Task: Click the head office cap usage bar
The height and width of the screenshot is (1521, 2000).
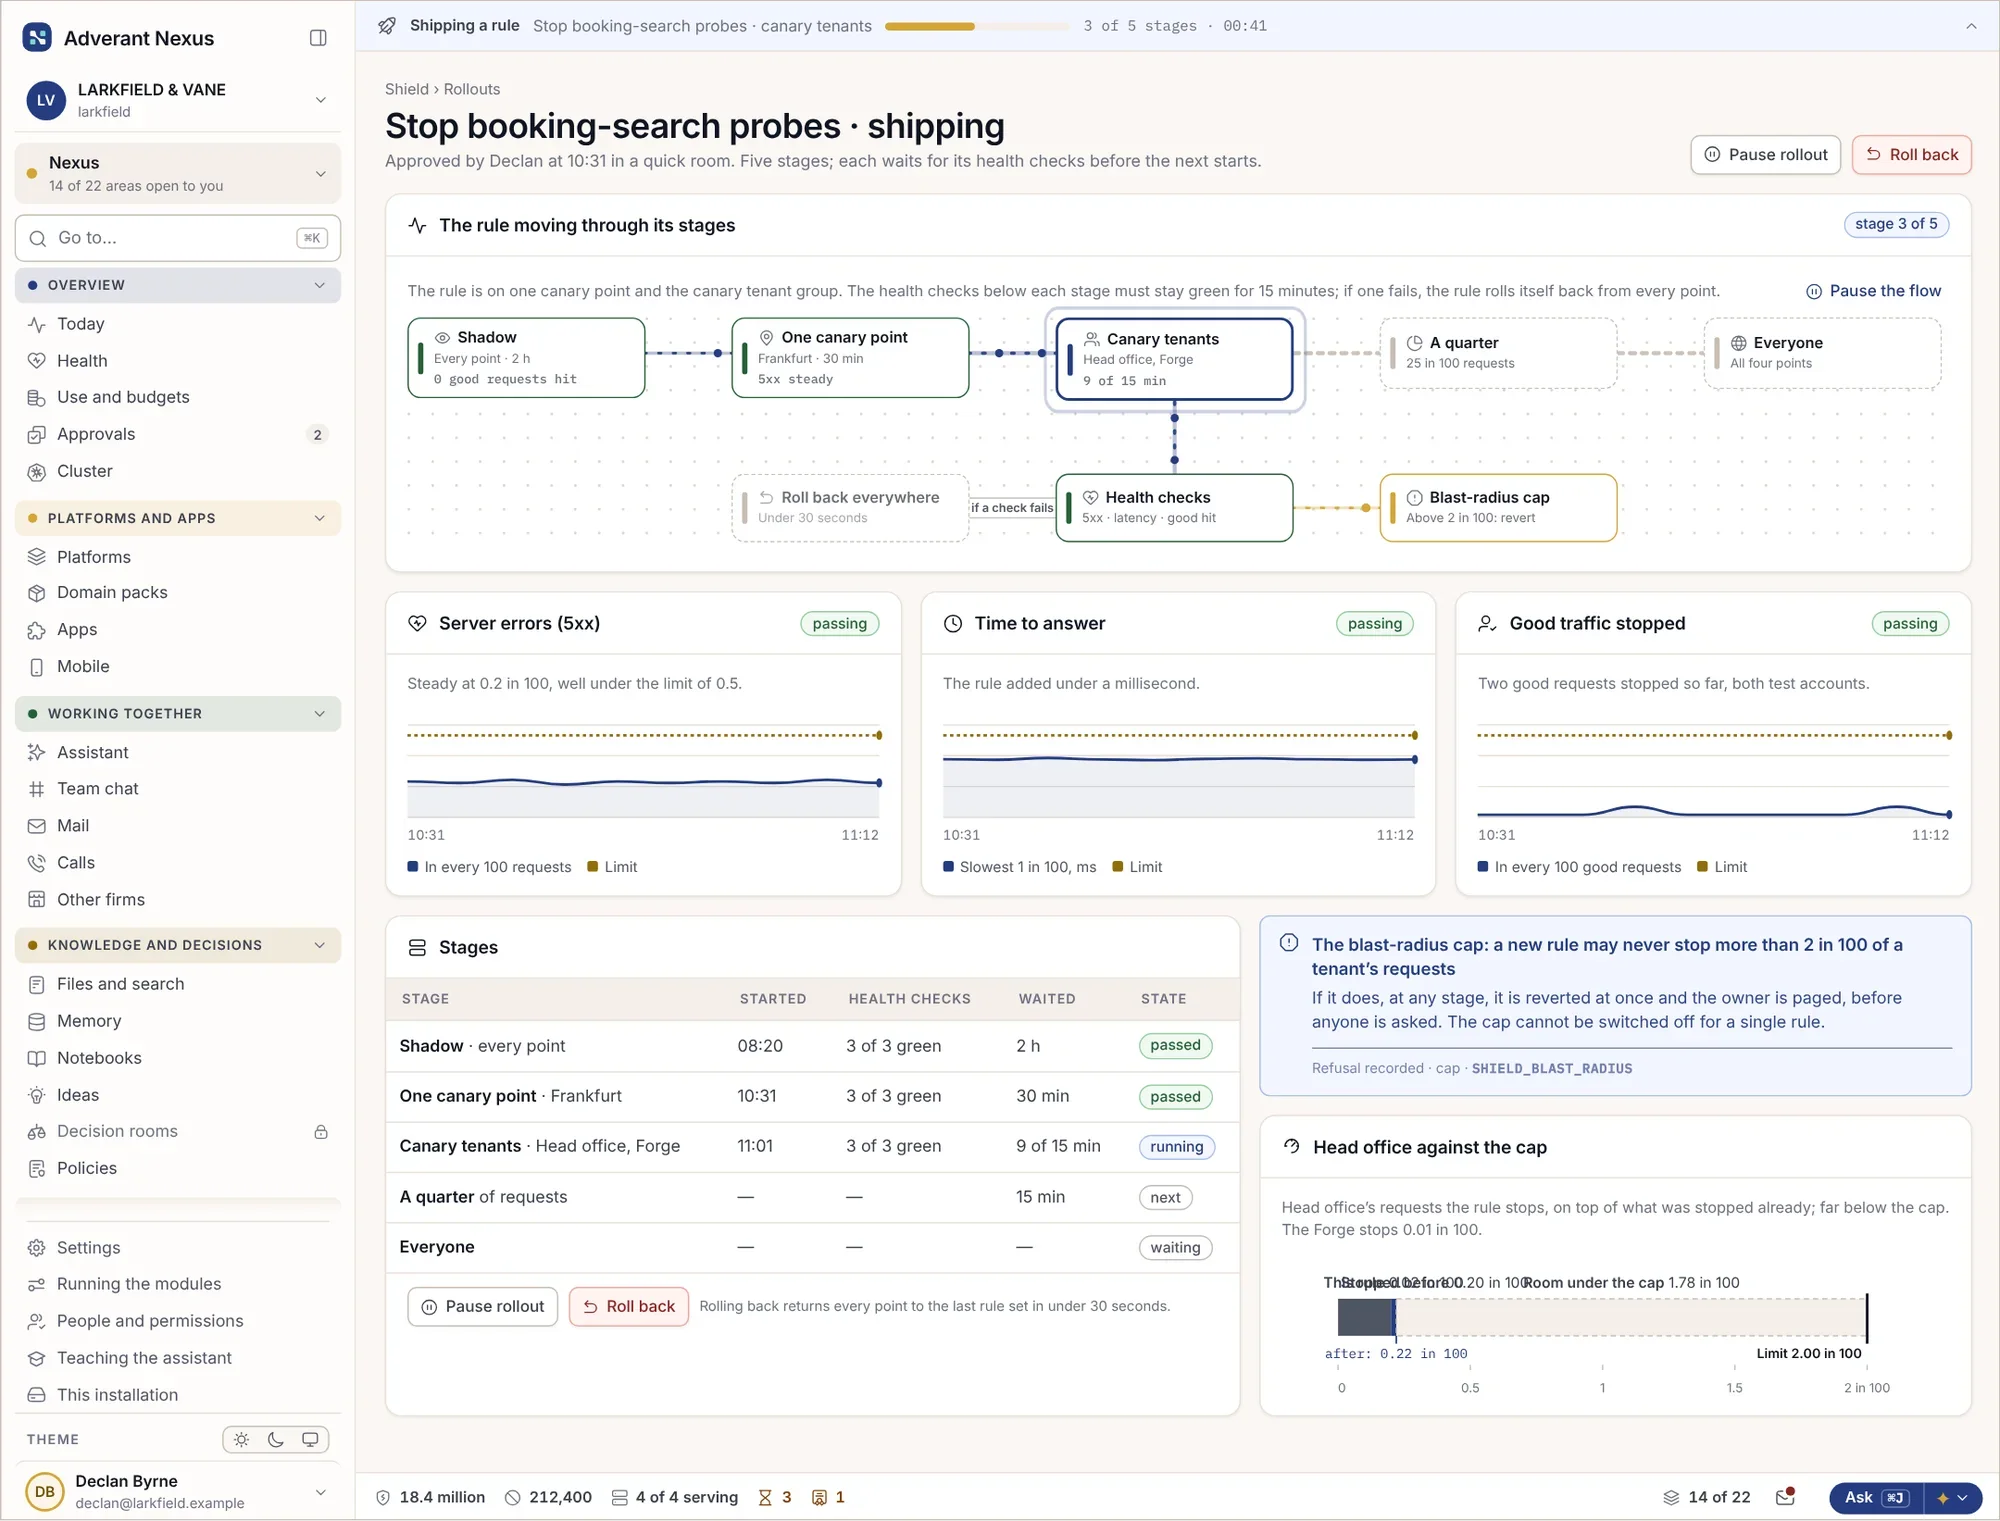Action: (1602, 1317)
